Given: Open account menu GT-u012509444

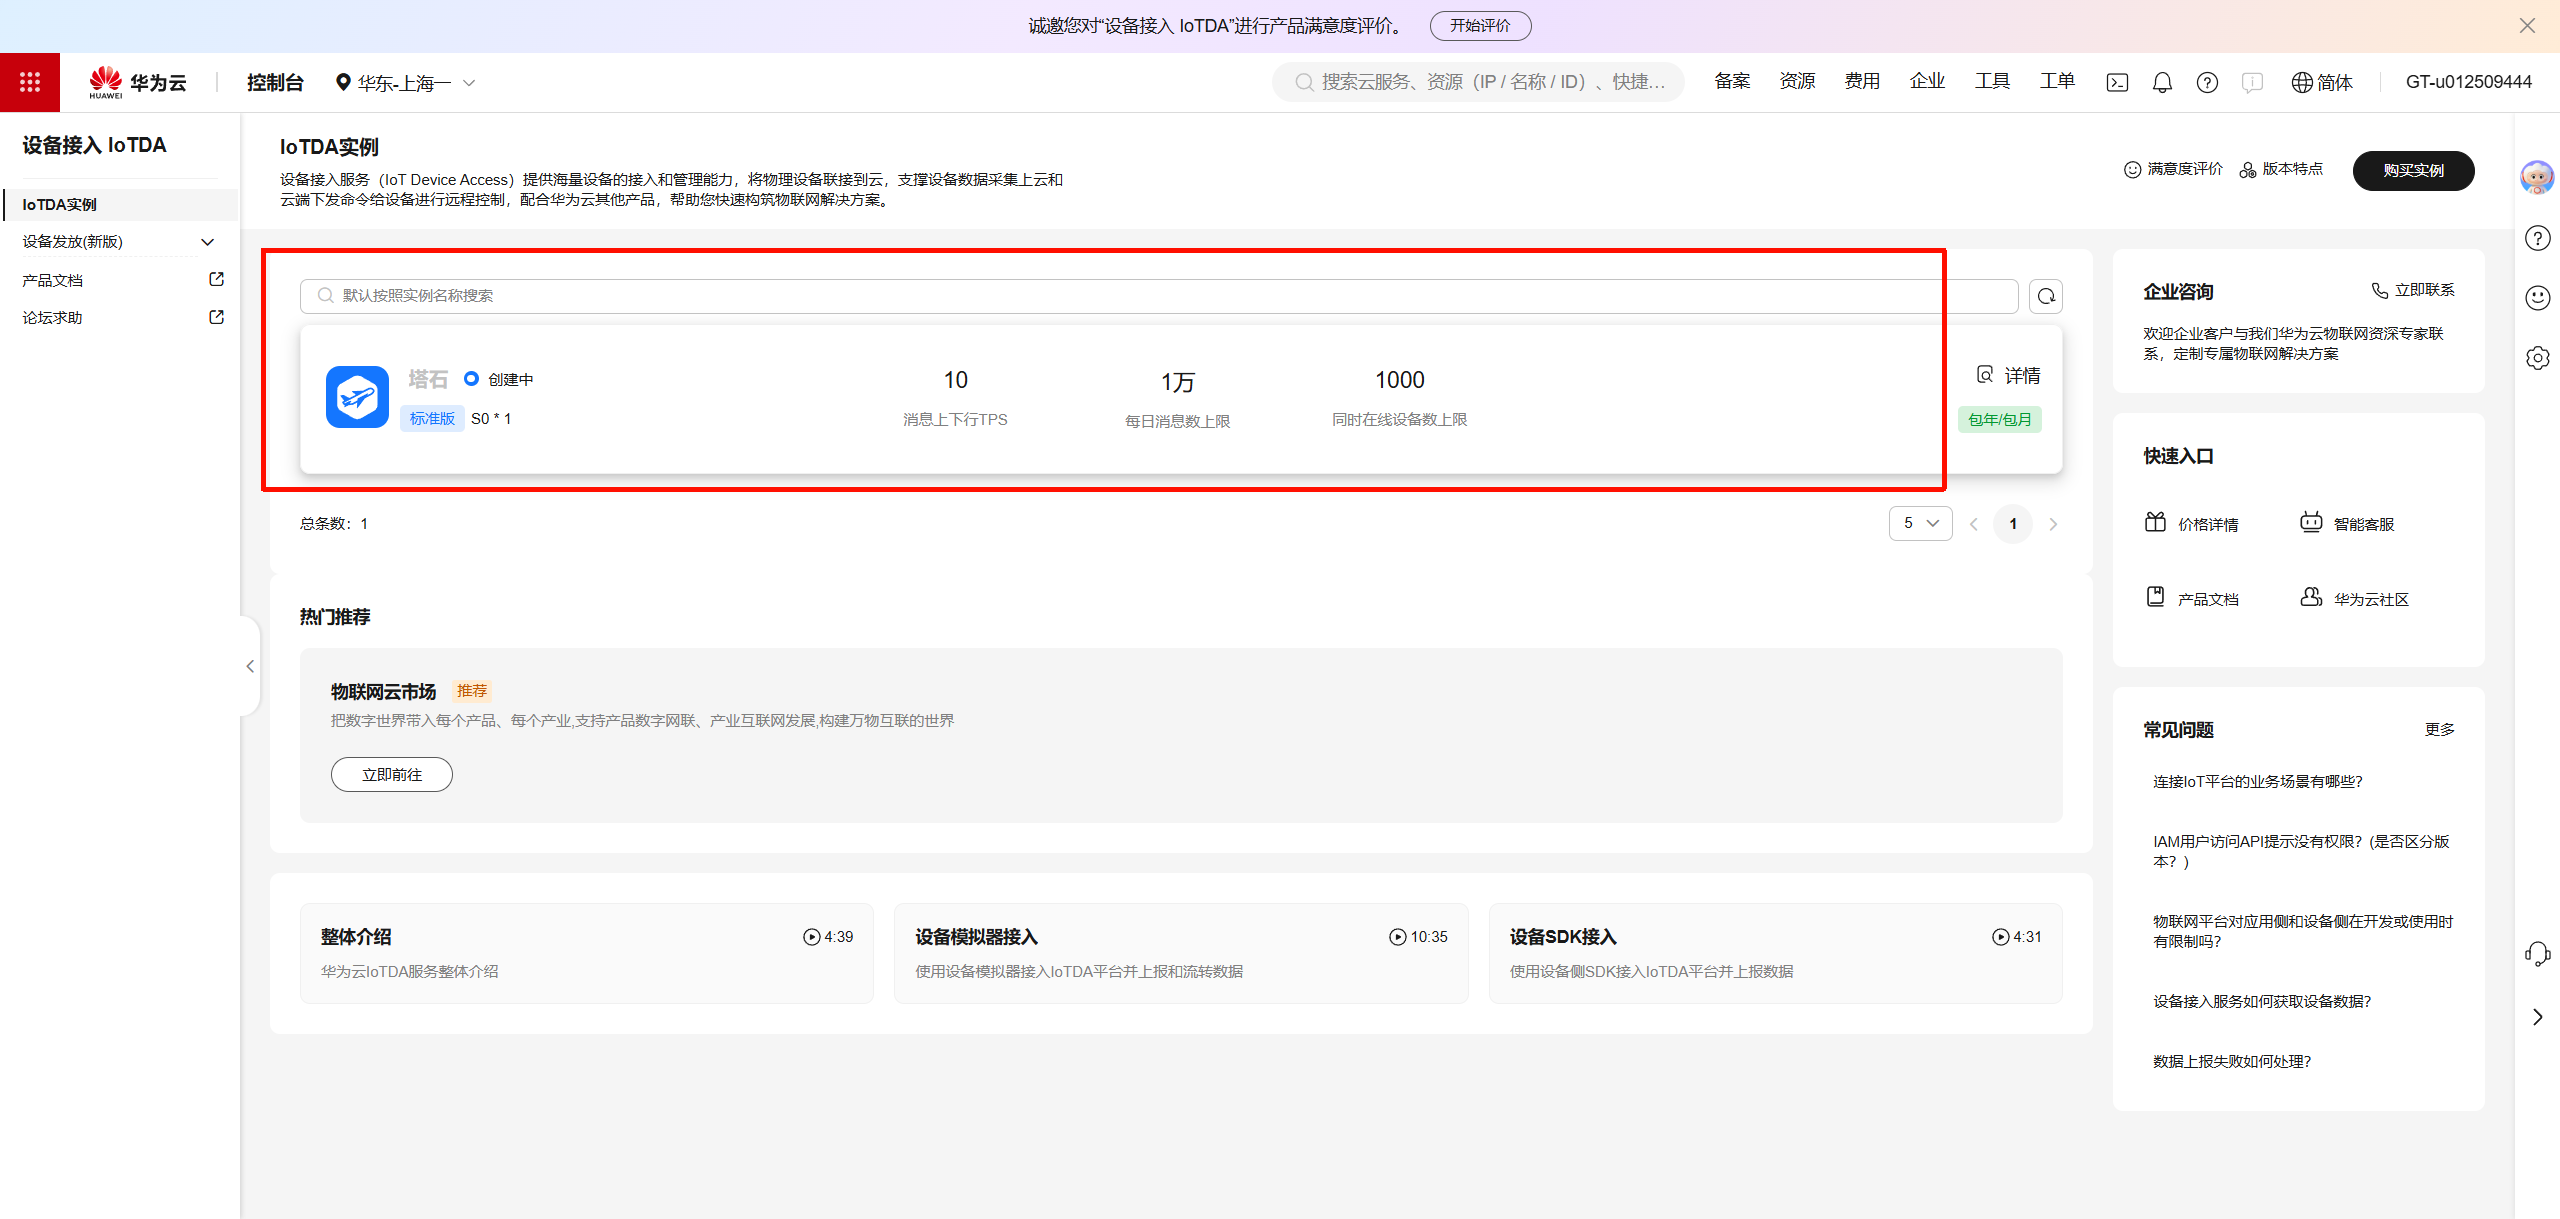Looking at the screenshot, I should (x=2469, y=82).
